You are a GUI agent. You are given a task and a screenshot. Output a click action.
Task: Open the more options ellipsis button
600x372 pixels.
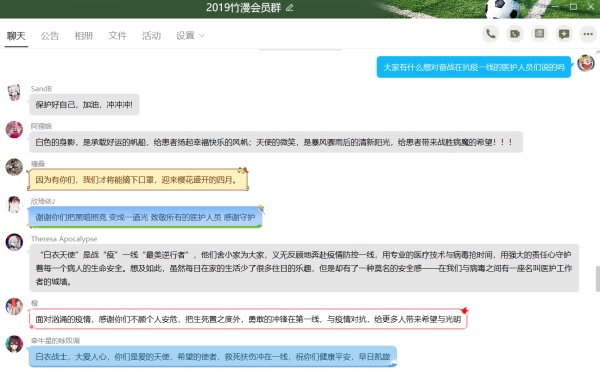[588, 34]
